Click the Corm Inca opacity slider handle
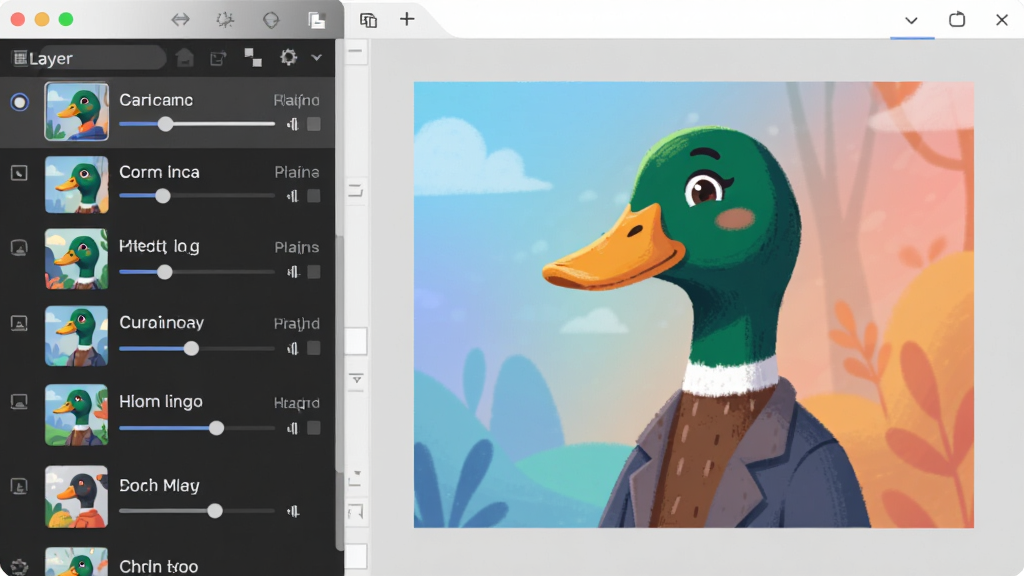Viewport: 1024px width, 576px height. [163, 196]
